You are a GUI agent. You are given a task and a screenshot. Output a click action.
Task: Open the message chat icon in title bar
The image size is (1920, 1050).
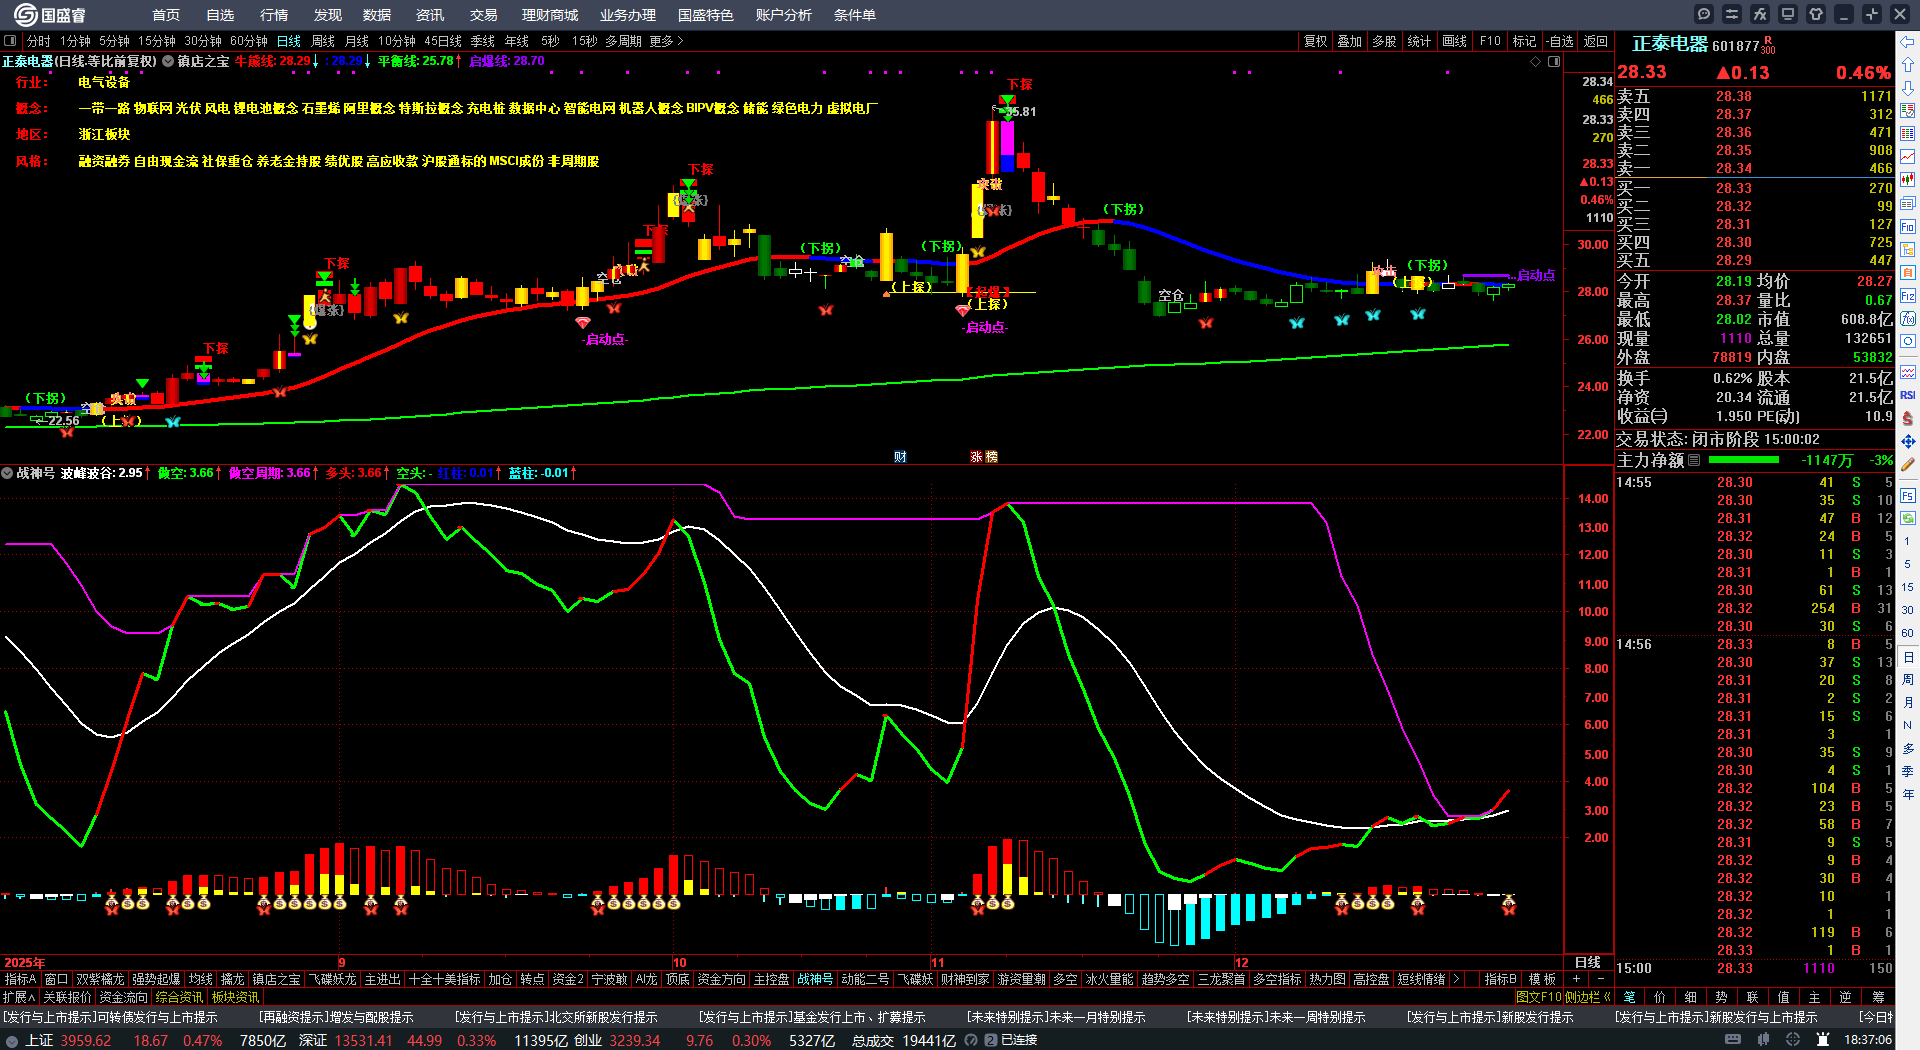pos(1704,14)
